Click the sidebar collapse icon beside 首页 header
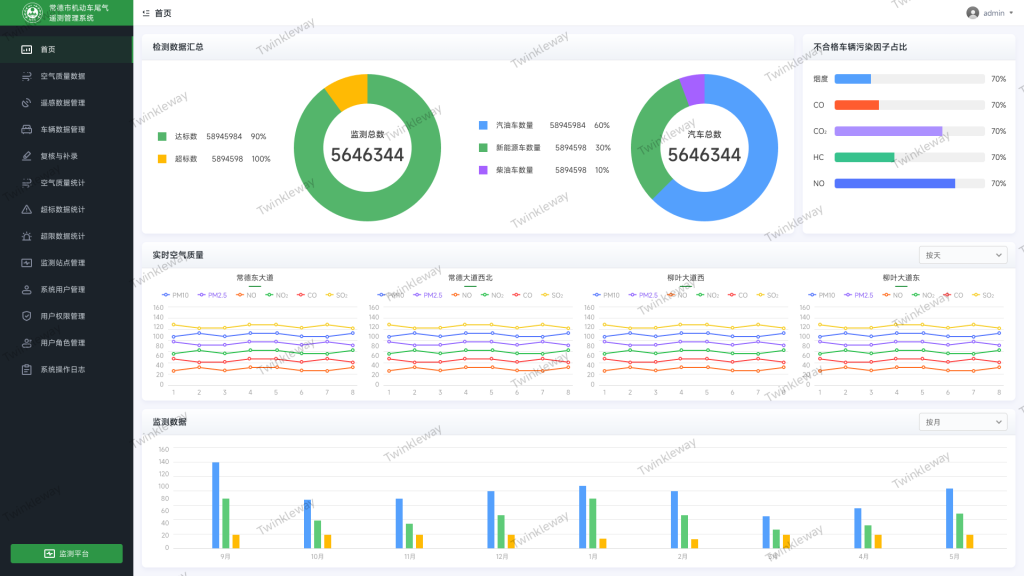The width and height of the screenshot is (1024, 576). (147, 13)
